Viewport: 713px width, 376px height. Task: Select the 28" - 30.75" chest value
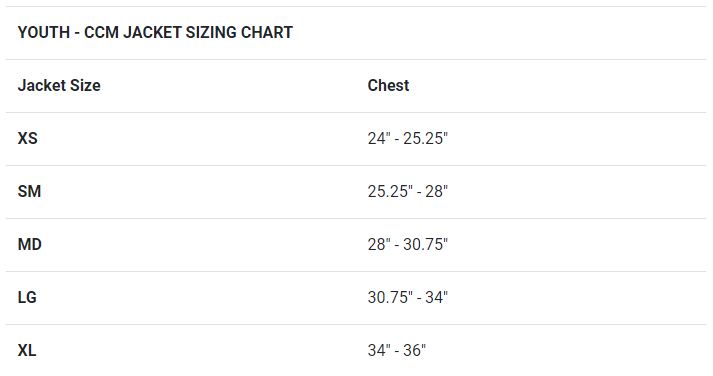[x=407, y=245]
